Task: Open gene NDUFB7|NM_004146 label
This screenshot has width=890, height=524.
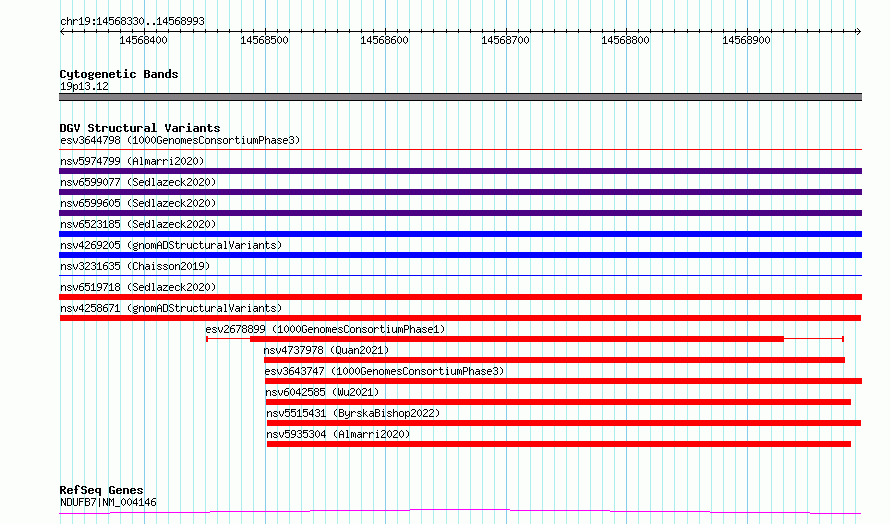Action: pos(108,502)
